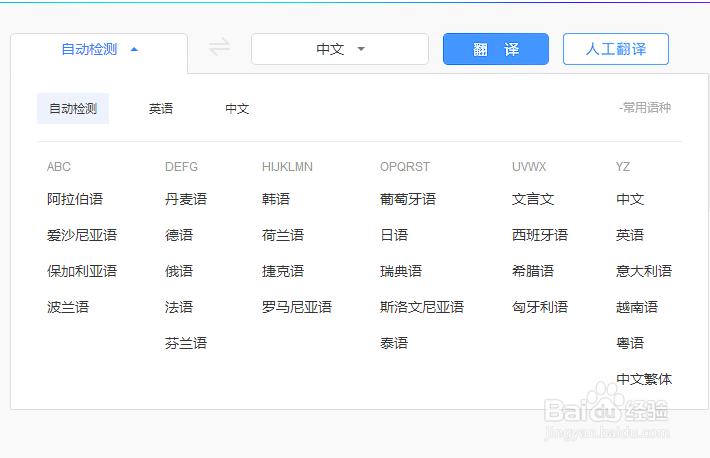Pick 中文繁体 from the YZ column
This screenshot has width=710, height=458.
click(644, 379)
